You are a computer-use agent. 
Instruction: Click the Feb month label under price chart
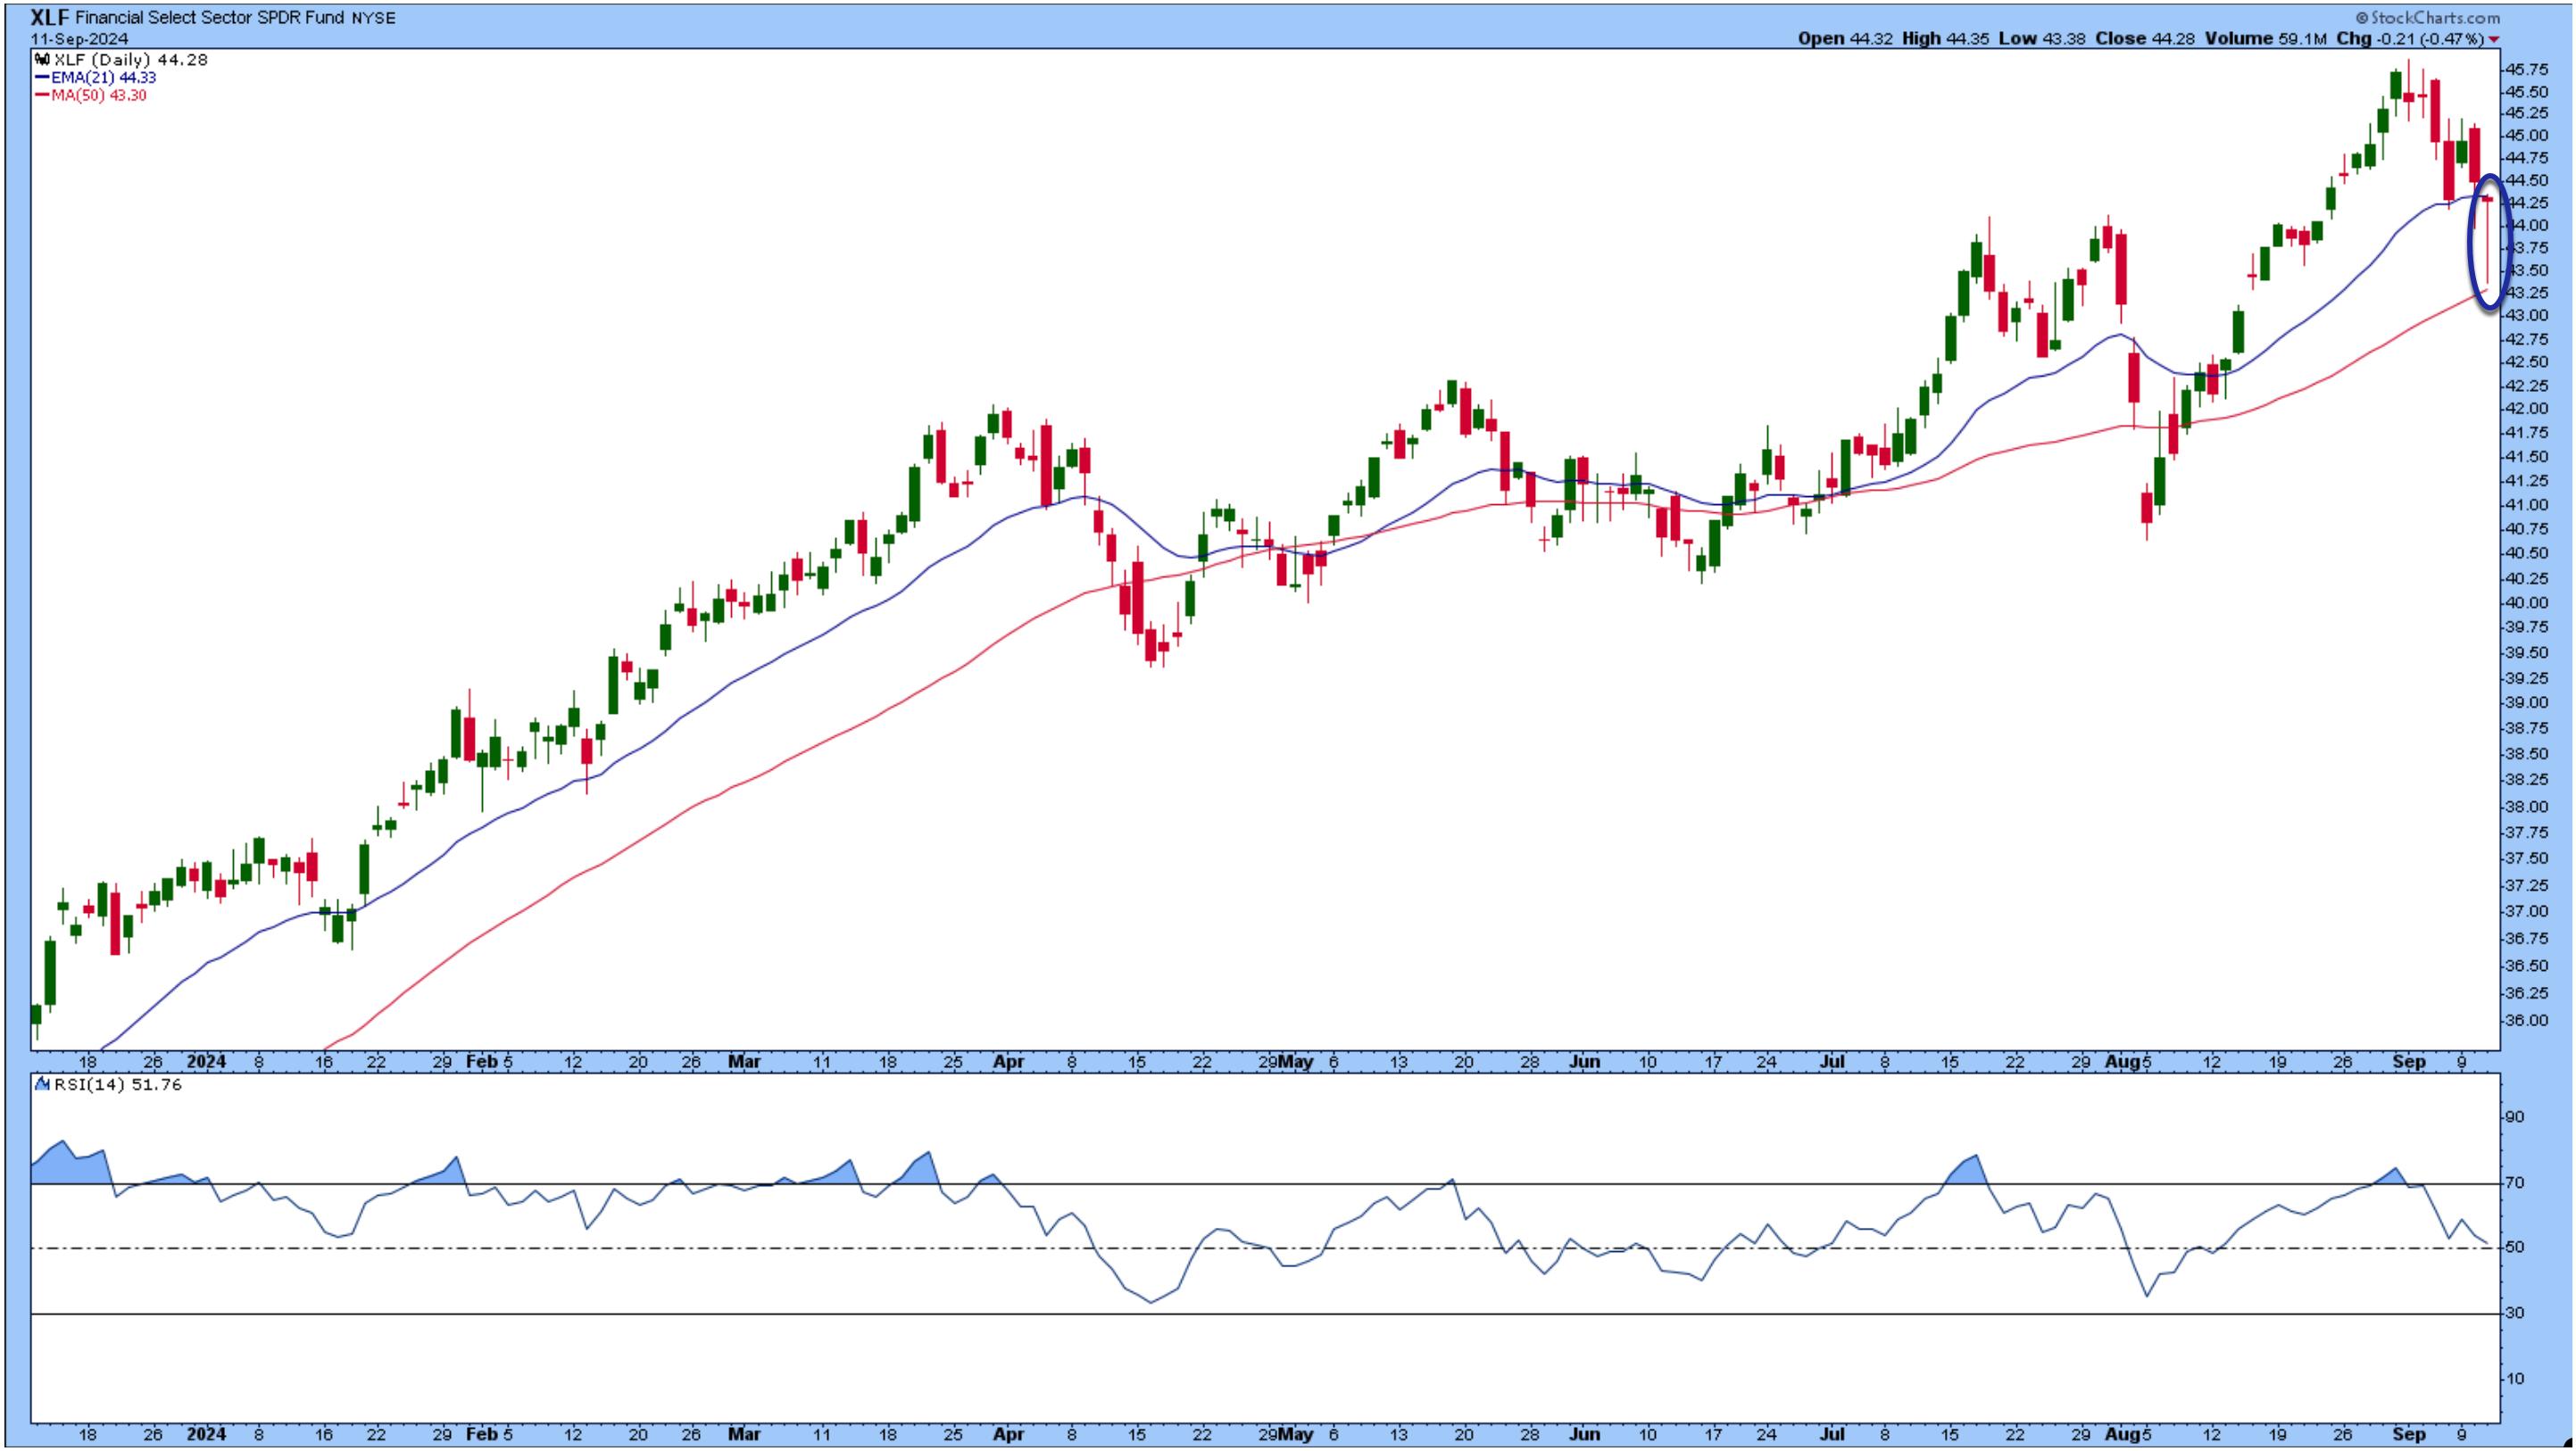481,1062
